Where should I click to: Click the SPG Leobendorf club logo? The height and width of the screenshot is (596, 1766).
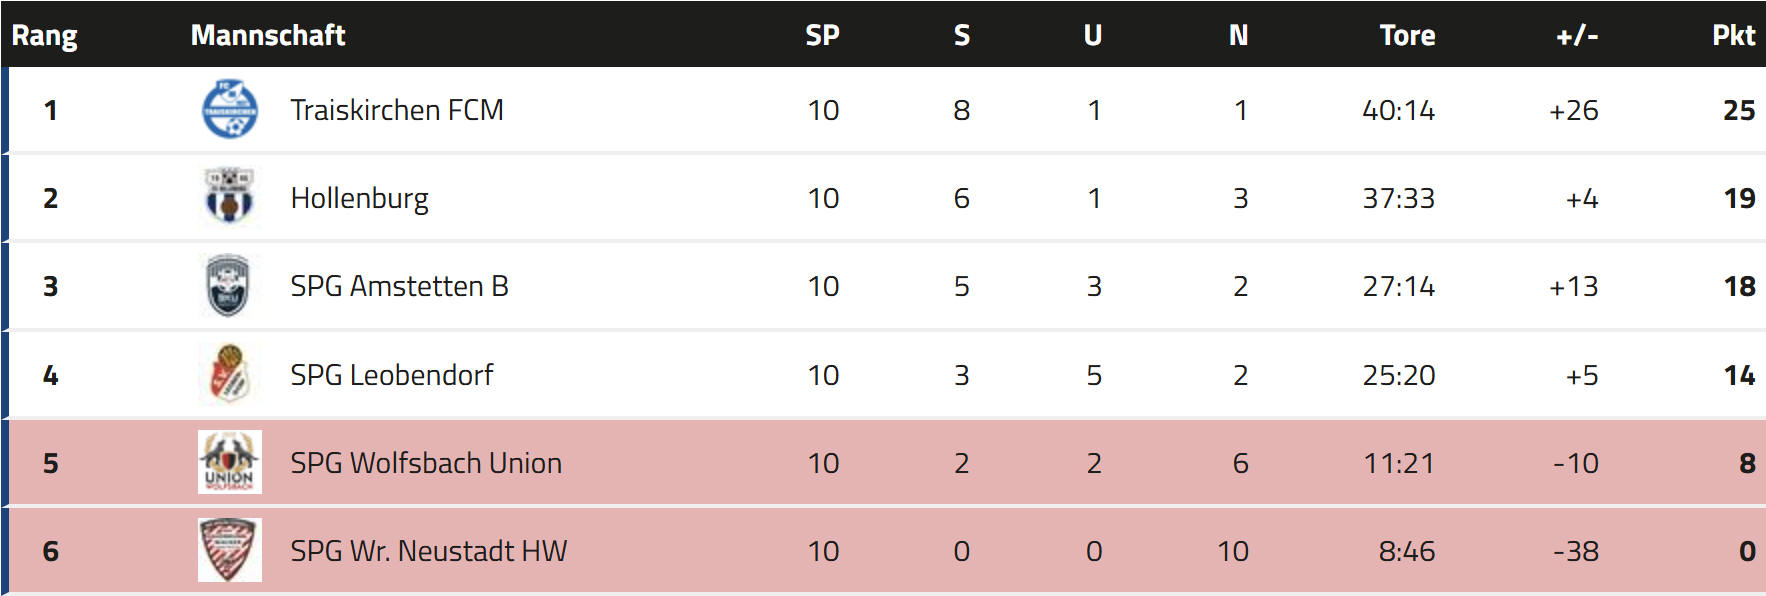click(229, 374)
